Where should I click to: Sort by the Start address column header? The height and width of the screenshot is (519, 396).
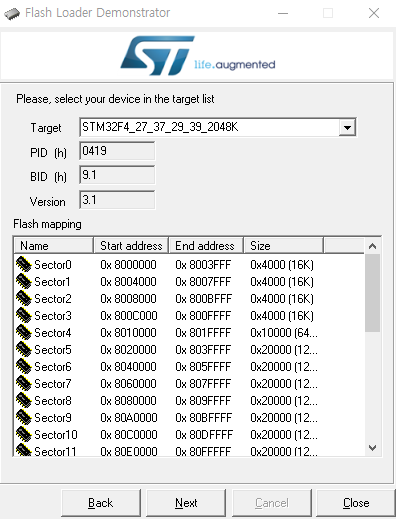131,246
